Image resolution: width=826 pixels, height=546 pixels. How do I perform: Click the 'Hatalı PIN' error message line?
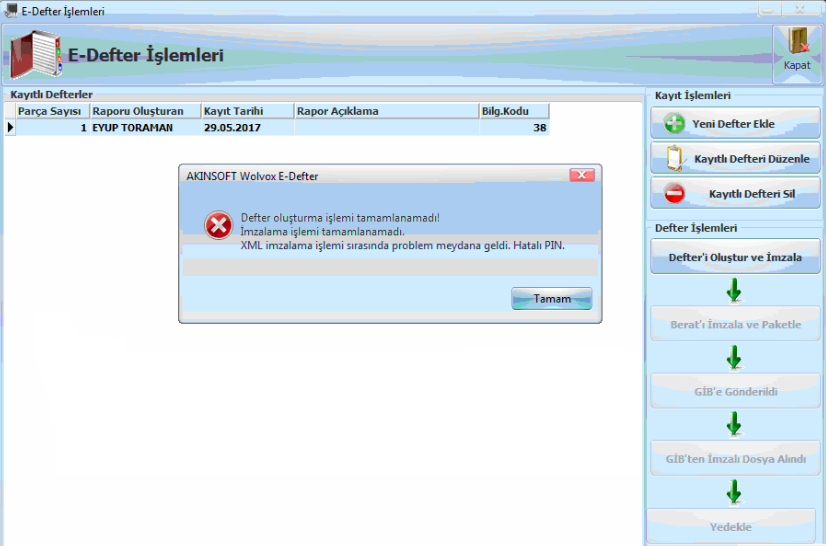click(x=402, y=245)
